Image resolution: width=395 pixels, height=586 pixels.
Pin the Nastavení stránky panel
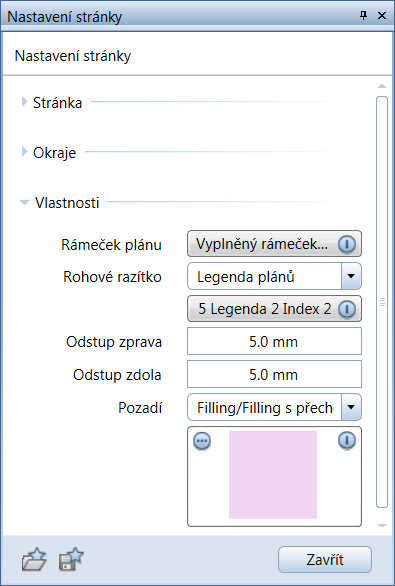point(363,15)
